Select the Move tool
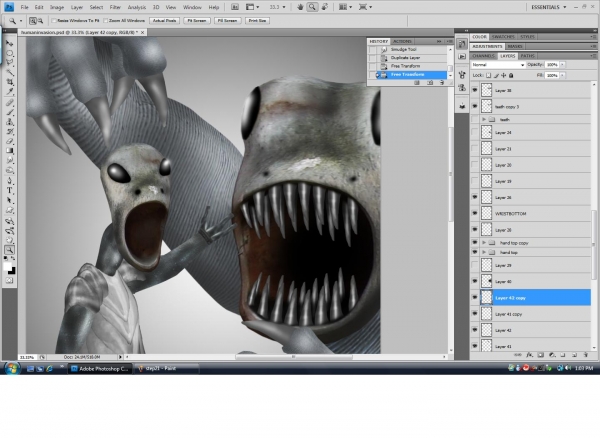This screenshot has height=438, width=600. 10,43
